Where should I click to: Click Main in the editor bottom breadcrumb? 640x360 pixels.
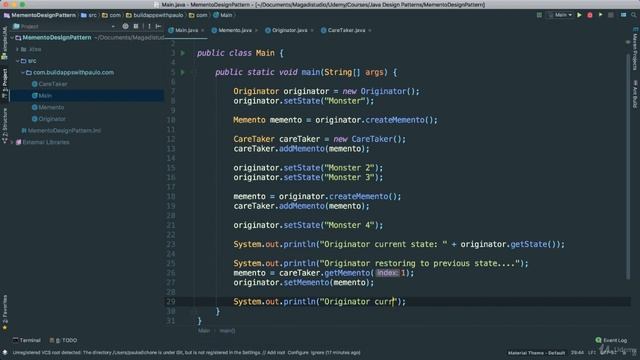204,331
